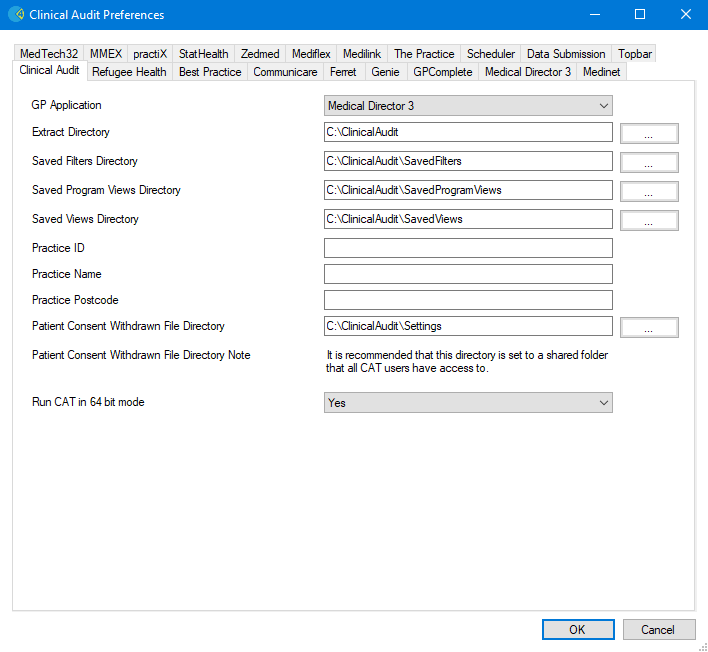Browse for the Saved Views Directory
This screenshot has height=652, width=708.
pyautogui.click(x=649, y=220)
